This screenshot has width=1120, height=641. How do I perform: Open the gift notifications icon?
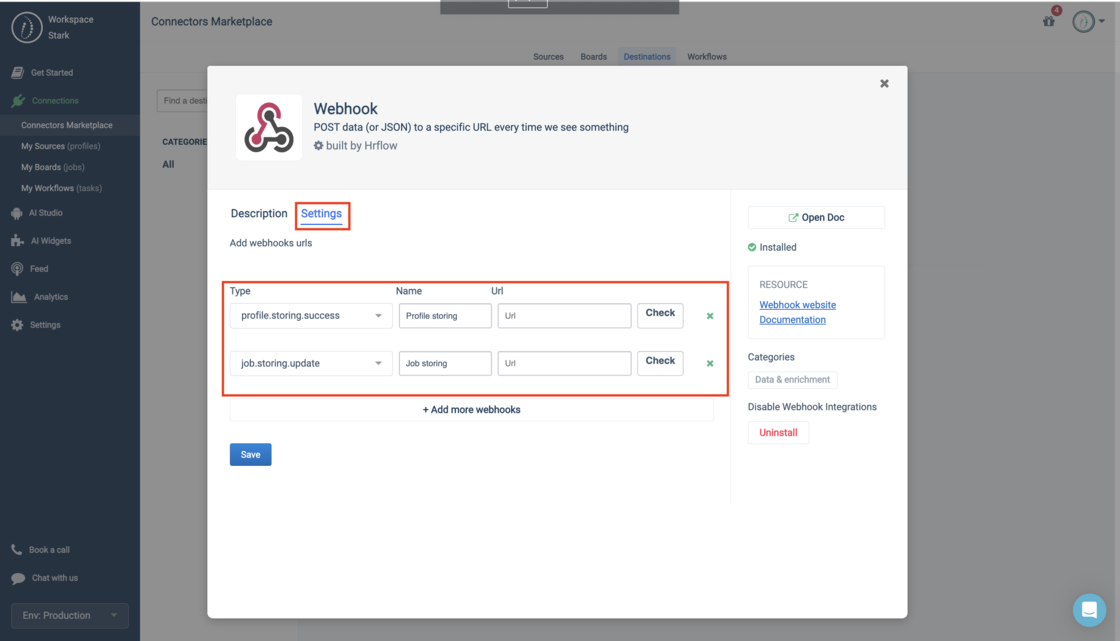point(1049,21)
